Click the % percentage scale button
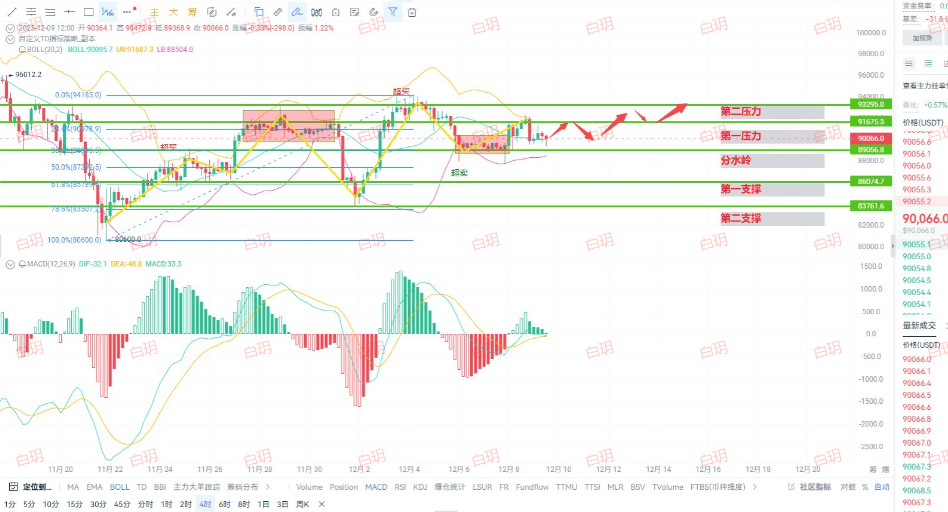The image size is (948, 512). 865,487
